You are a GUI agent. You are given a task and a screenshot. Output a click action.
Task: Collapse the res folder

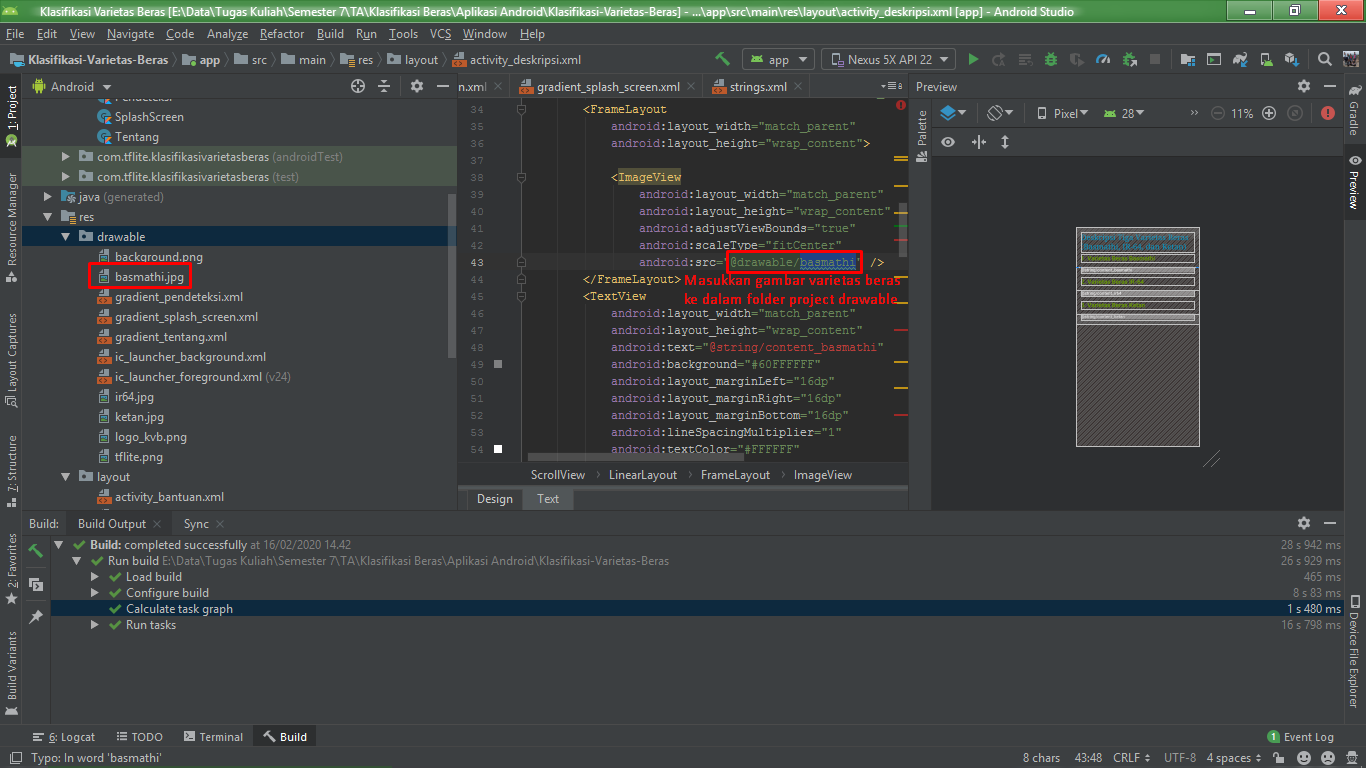point(48,217)
